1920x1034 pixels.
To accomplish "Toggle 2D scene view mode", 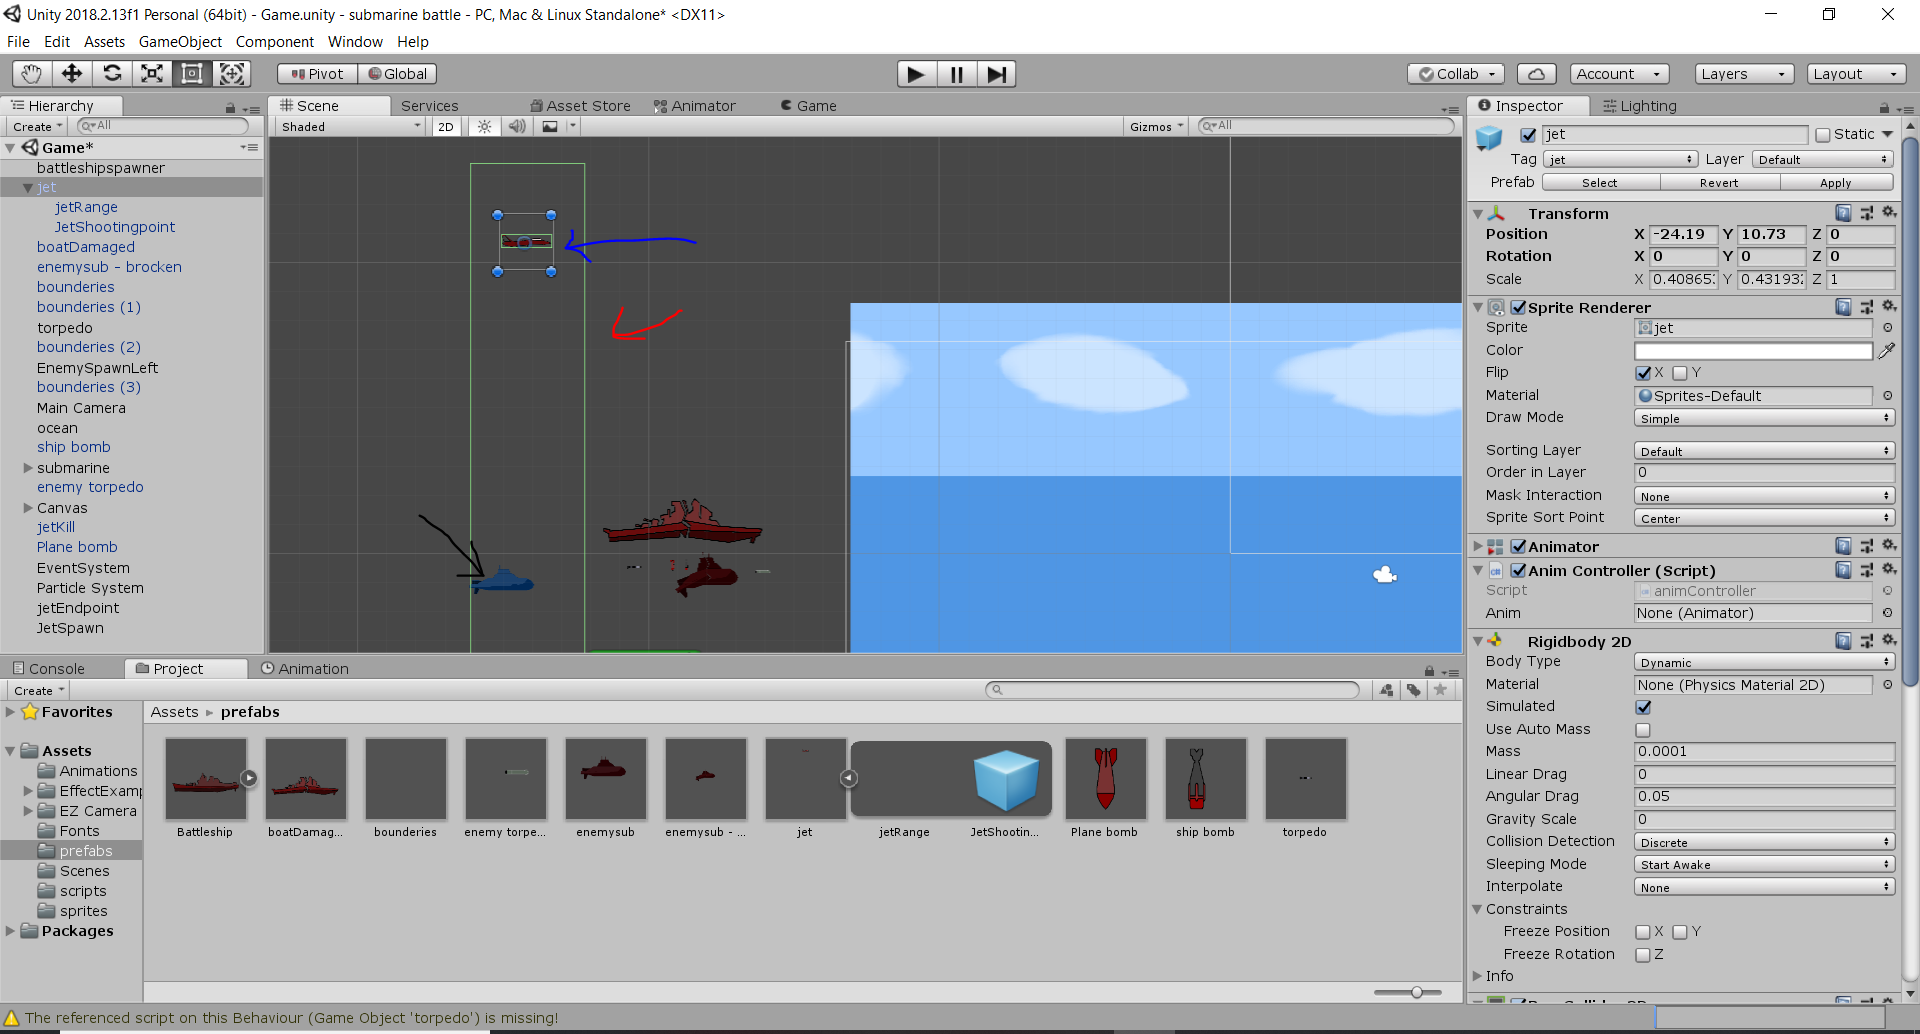I will pos(446,126).
